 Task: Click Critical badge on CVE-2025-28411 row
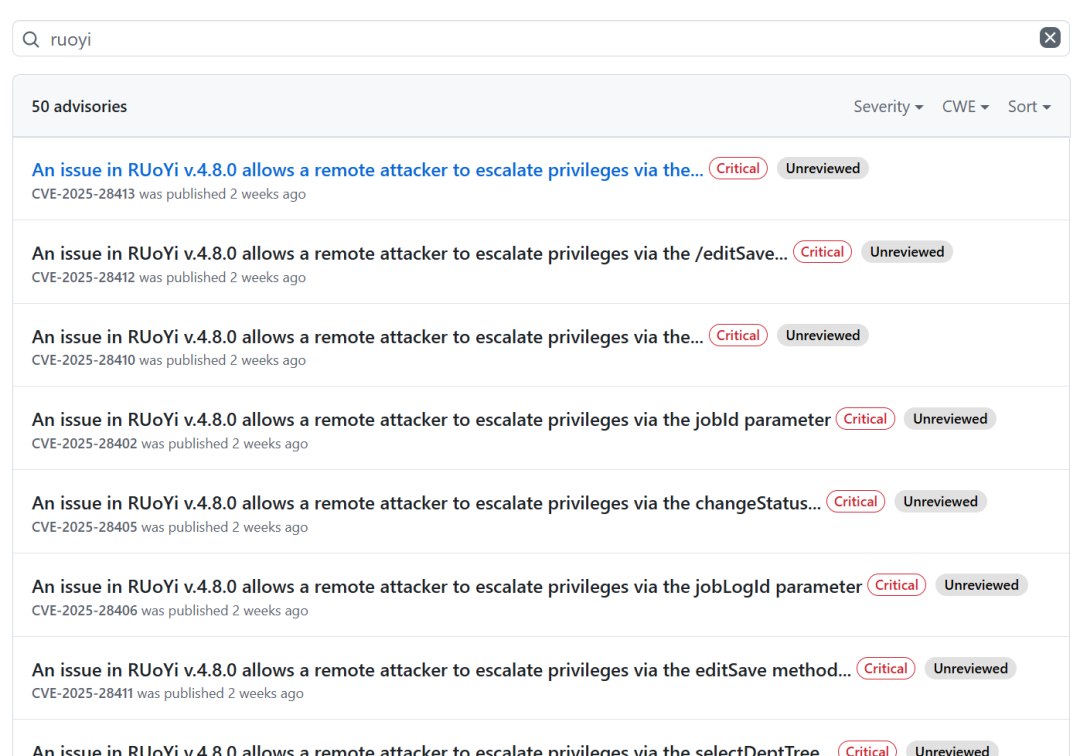tap(885, 669)
